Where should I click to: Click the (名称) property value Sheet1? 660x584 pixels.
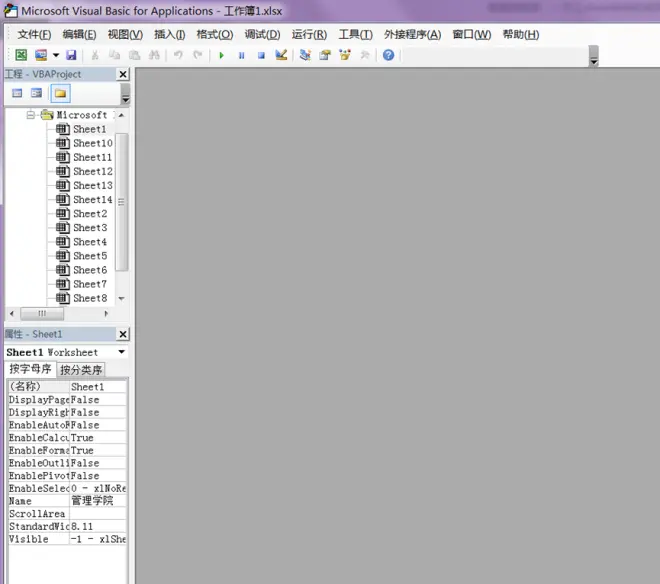click(98, 387)
